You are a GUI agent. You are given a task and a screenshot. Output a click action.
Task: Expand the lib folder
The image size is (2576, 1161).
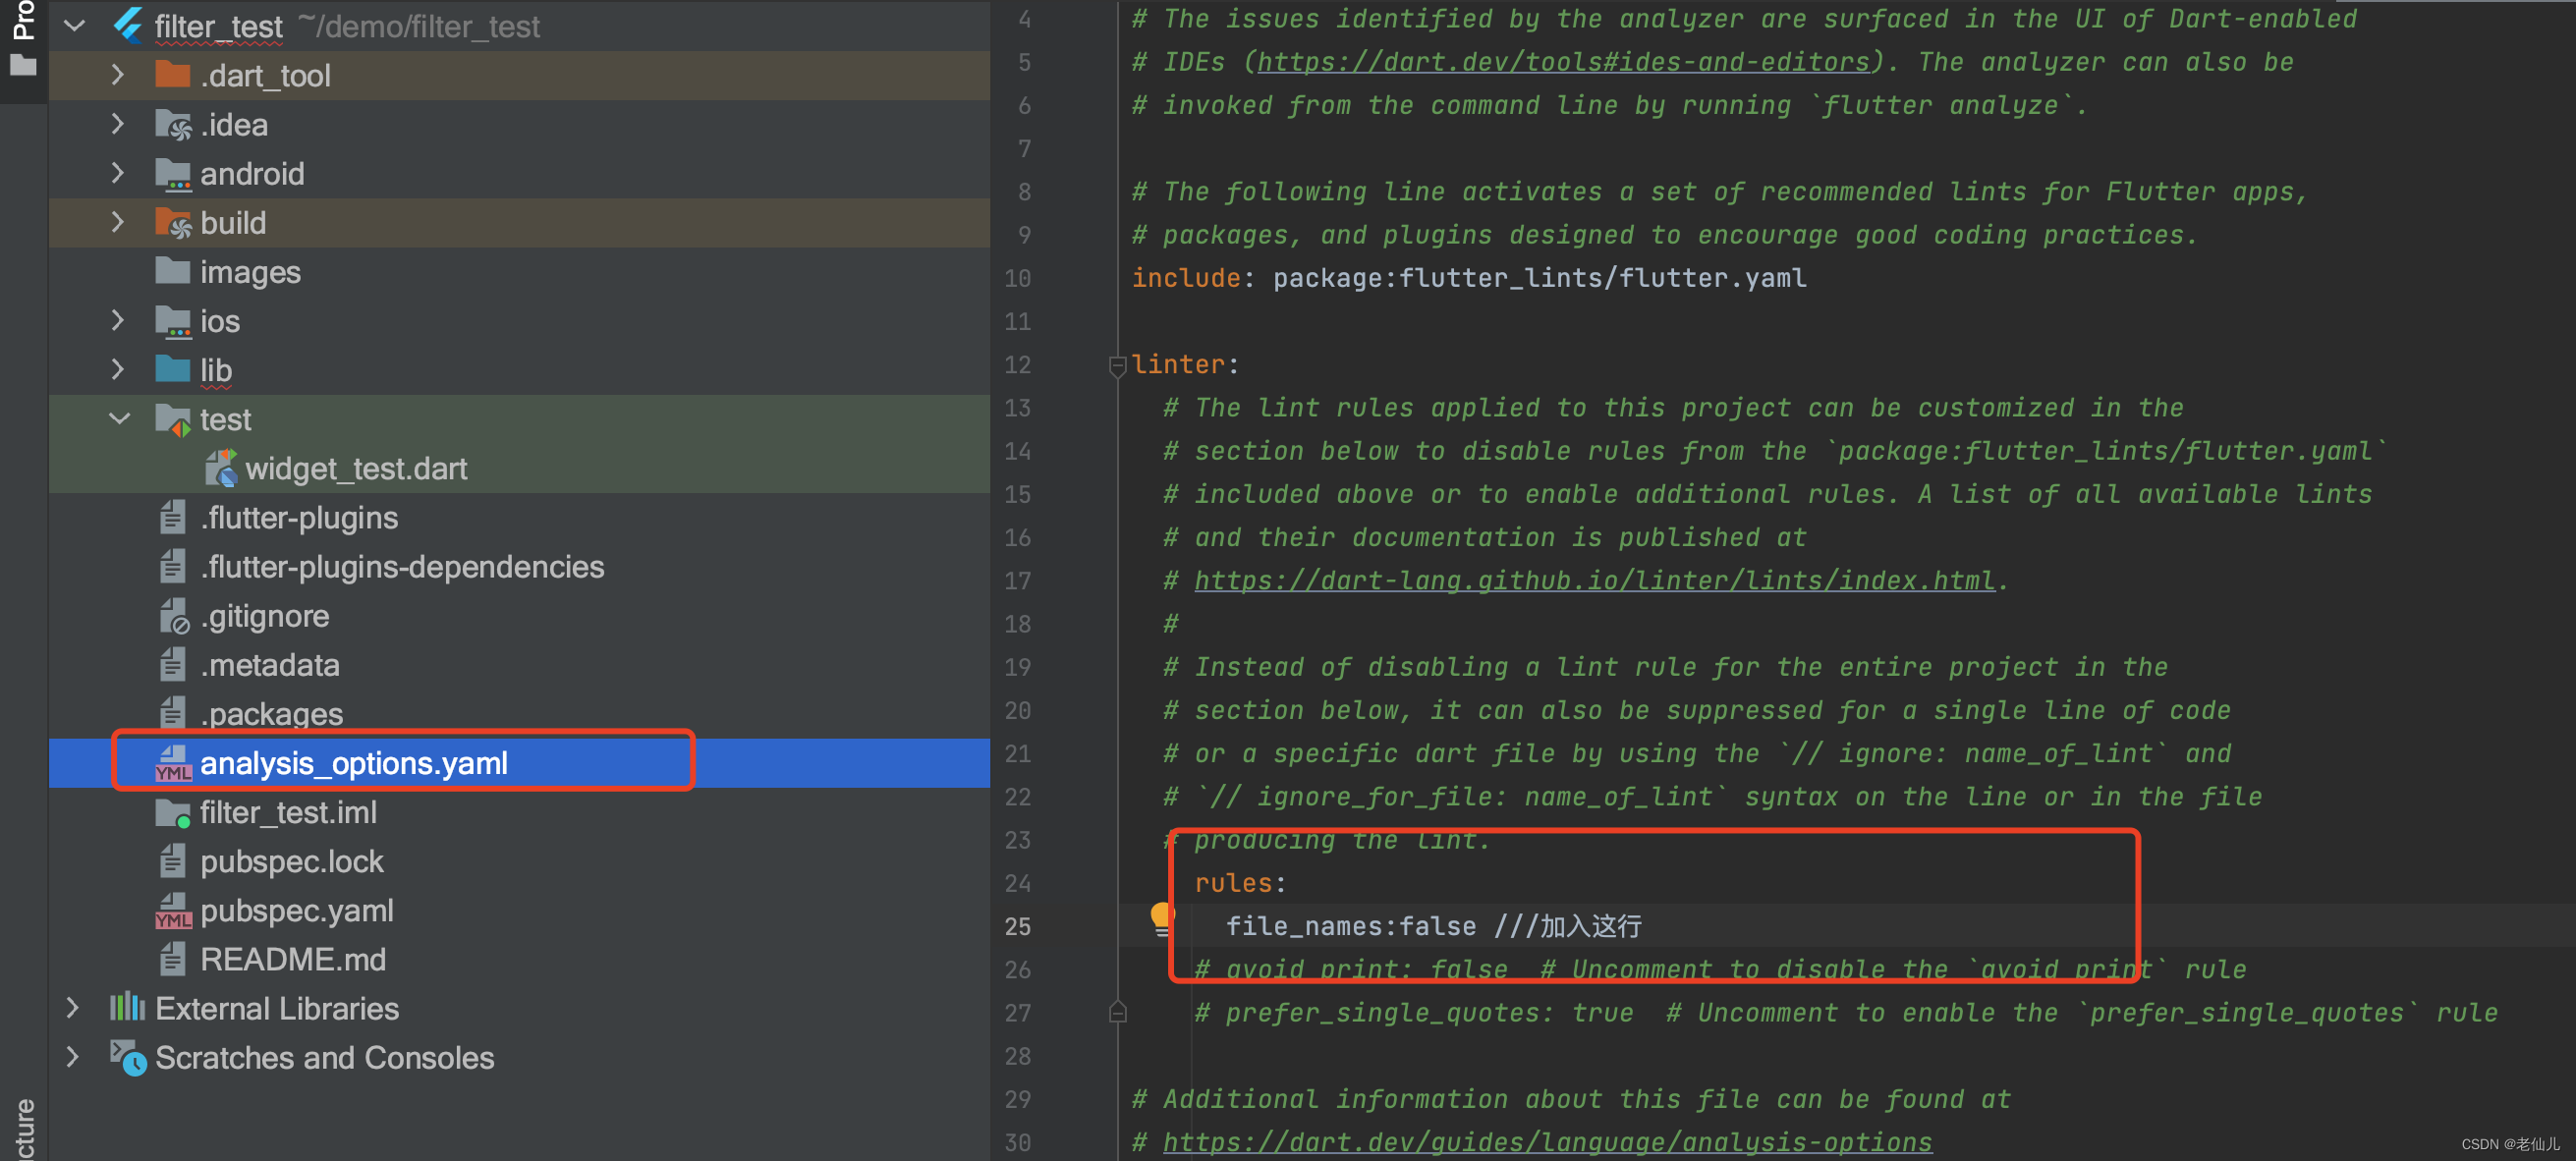(118, 370)
